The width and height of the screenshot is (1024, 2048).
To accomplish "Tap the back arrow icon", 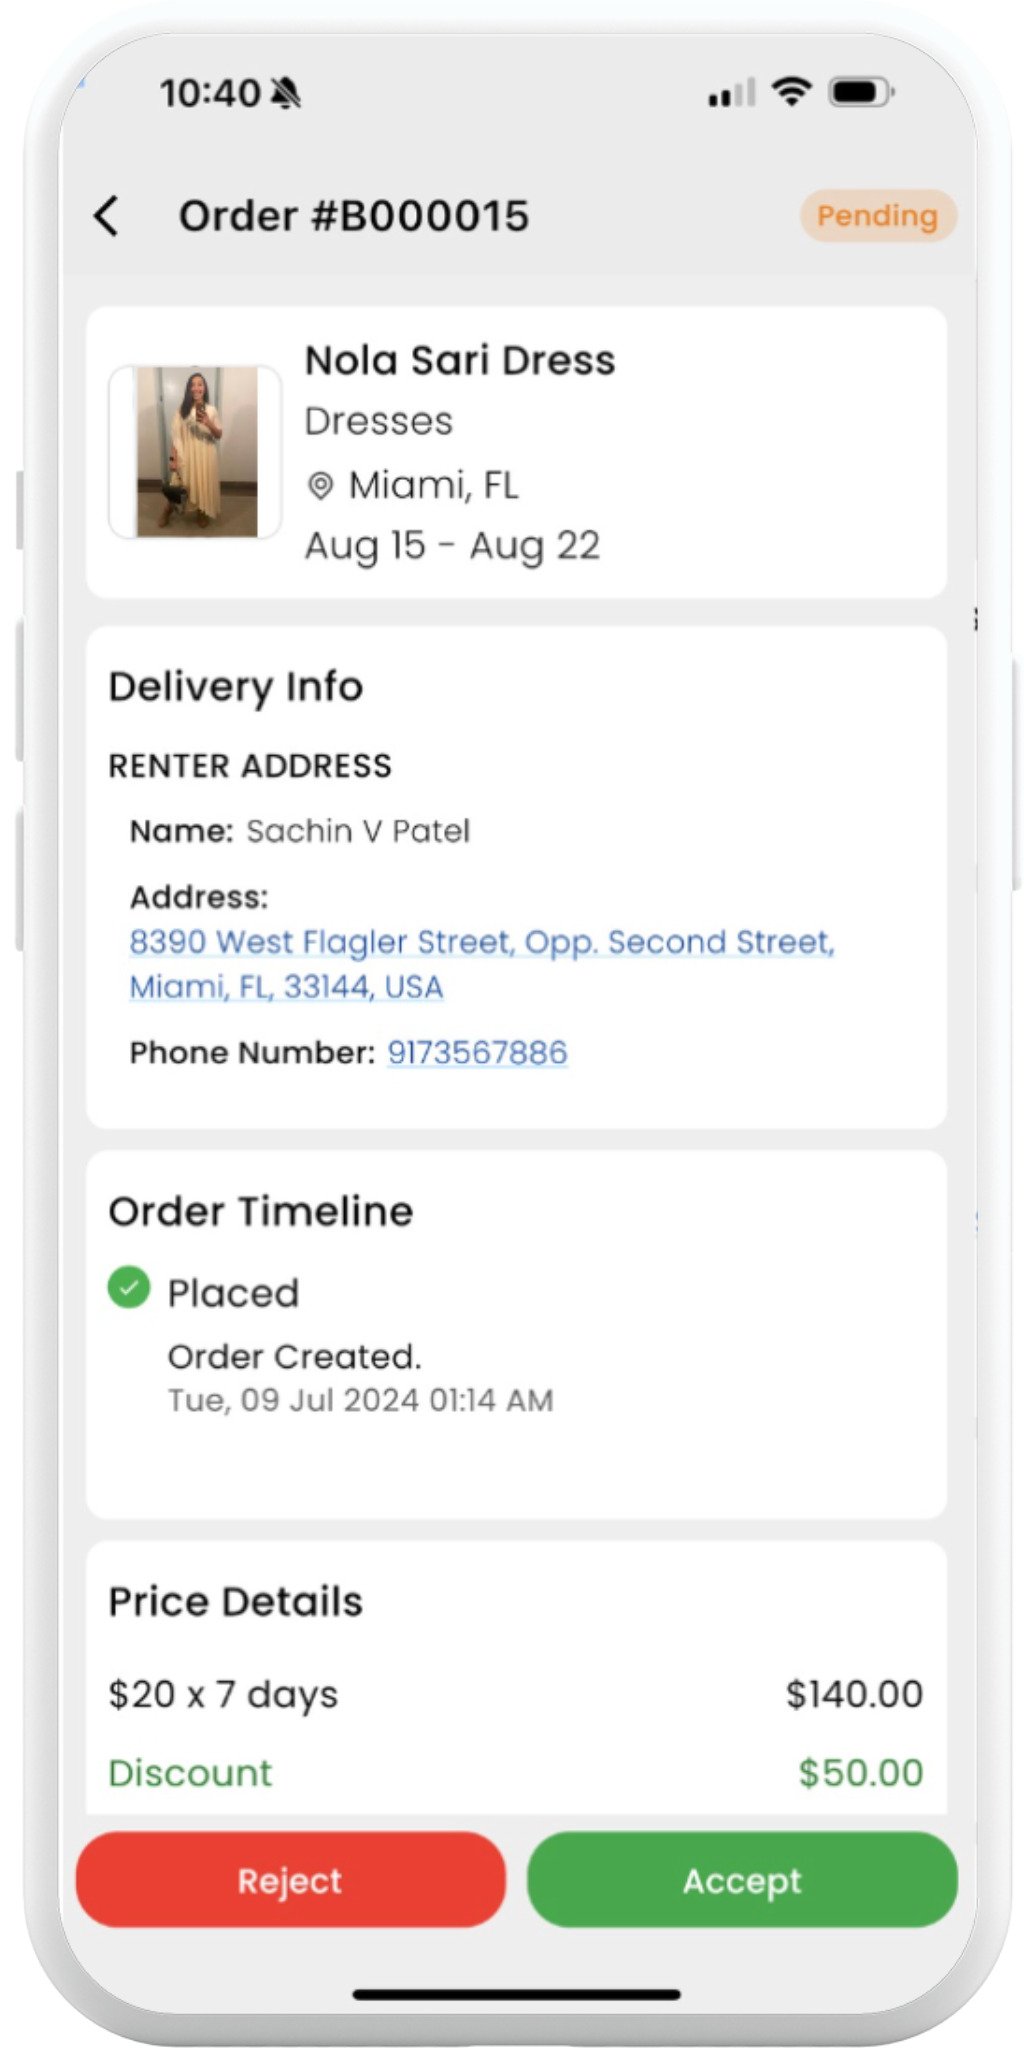I will coord(107,216).
